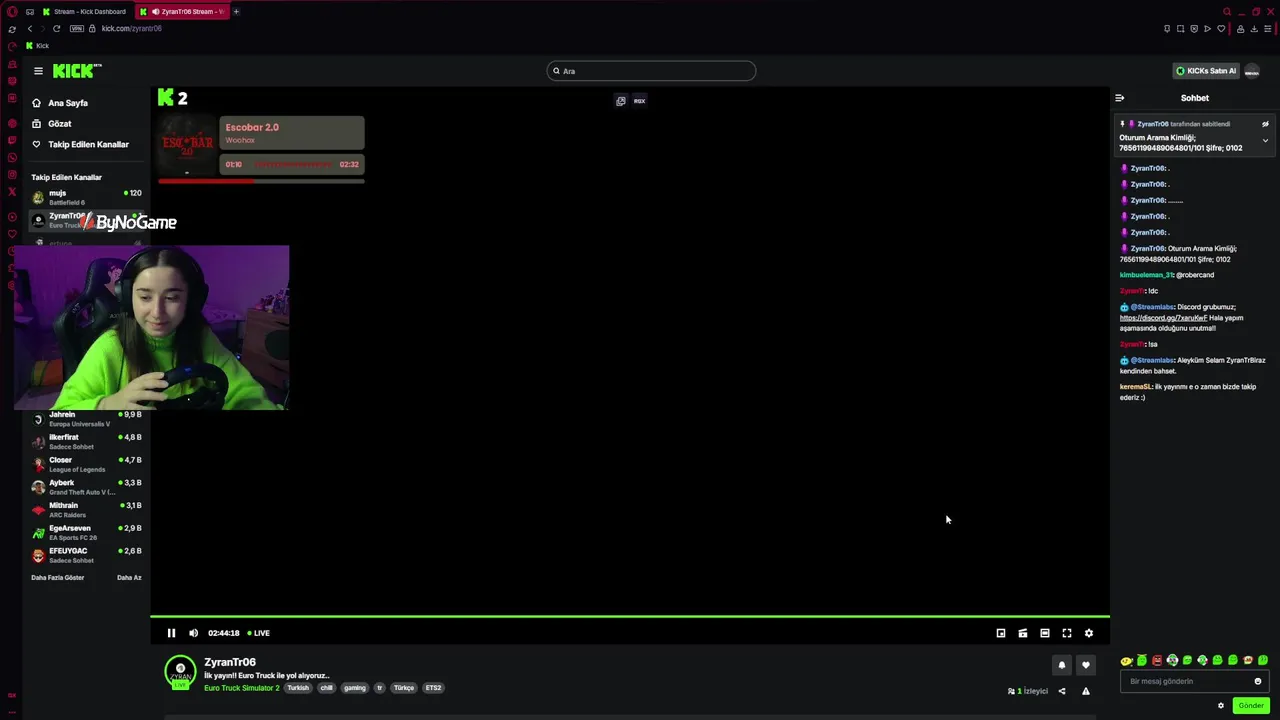Expand list with Daha Fazla Göster

pyautogui.click(x=58, y=578)
